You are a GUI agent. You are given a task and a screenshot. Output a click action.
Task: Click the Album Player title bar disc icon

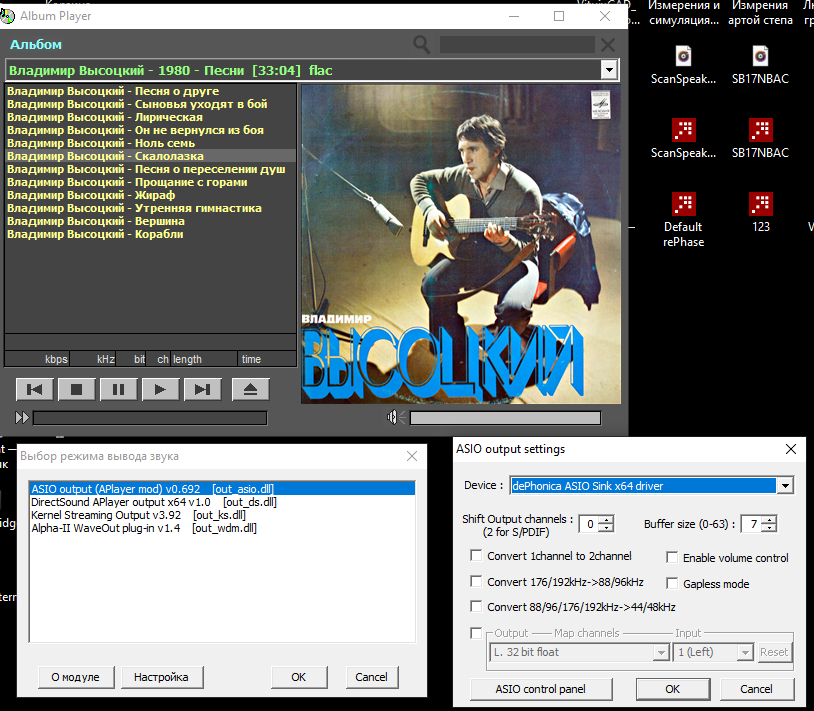[7, 16]
